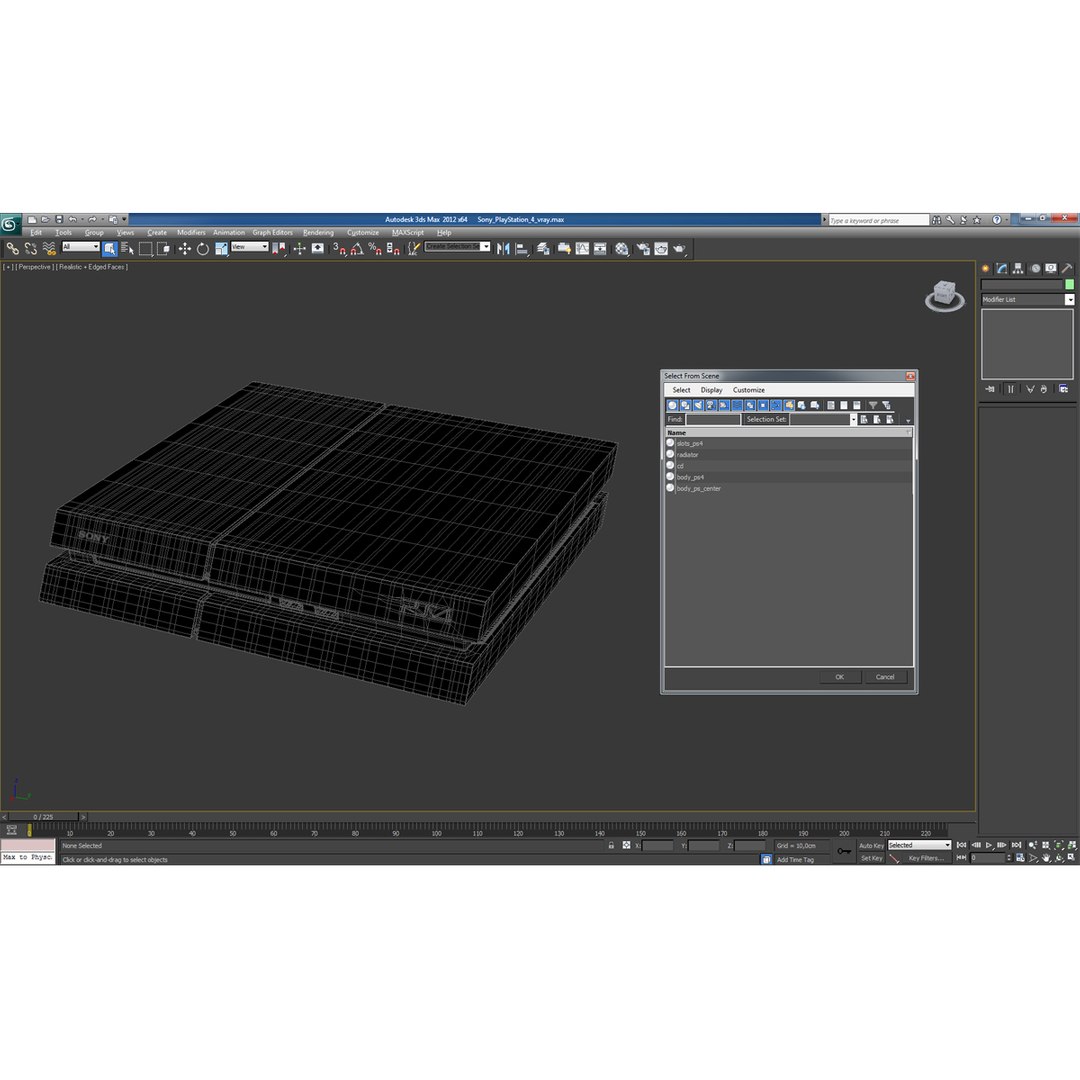Viewport: 1080px width, 1080px height.
Task: Open the Create panel tab
Action: coord(986,269)
